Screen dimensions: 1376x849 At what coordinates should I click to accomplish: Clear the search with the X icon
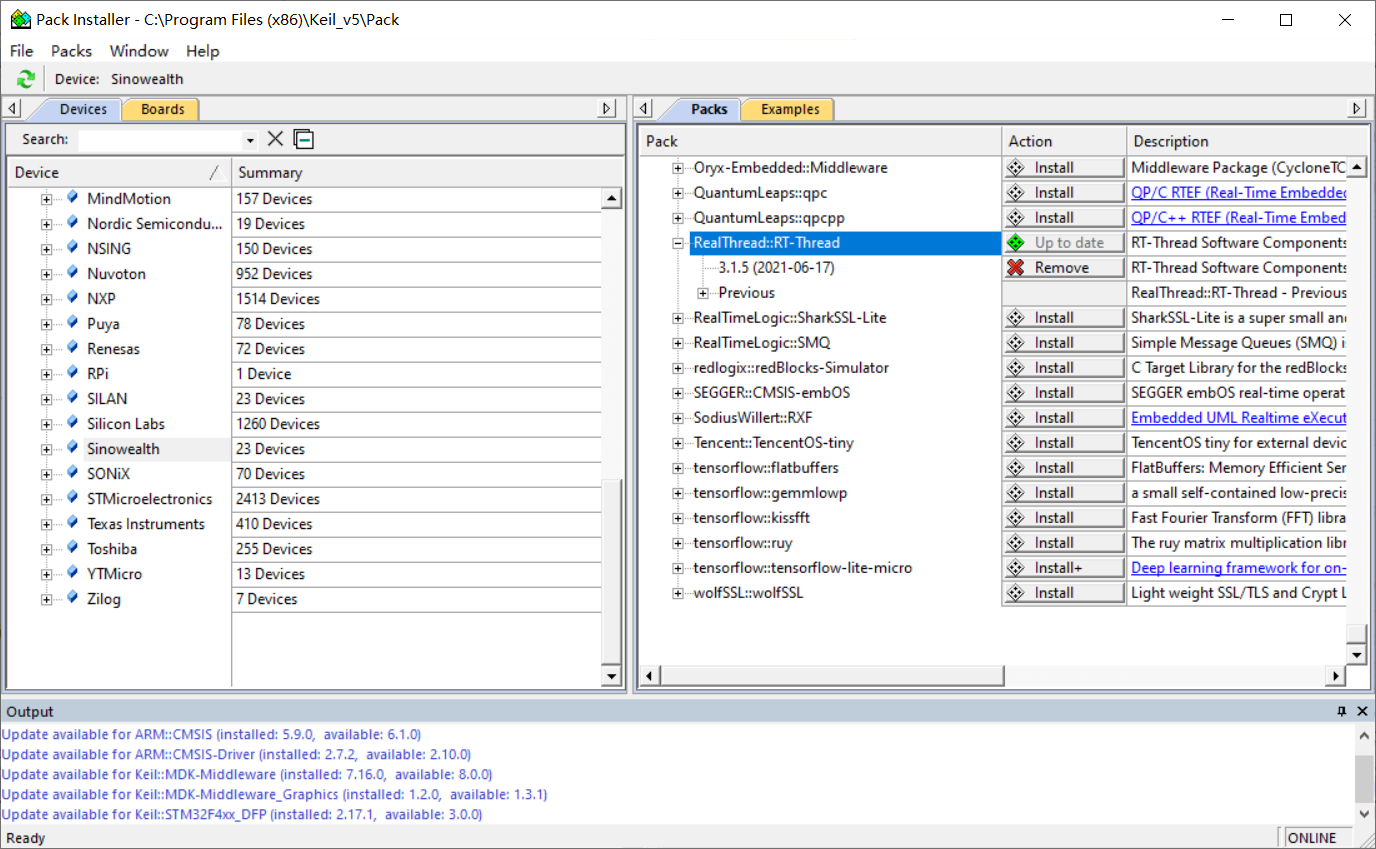tap(275, 139)
